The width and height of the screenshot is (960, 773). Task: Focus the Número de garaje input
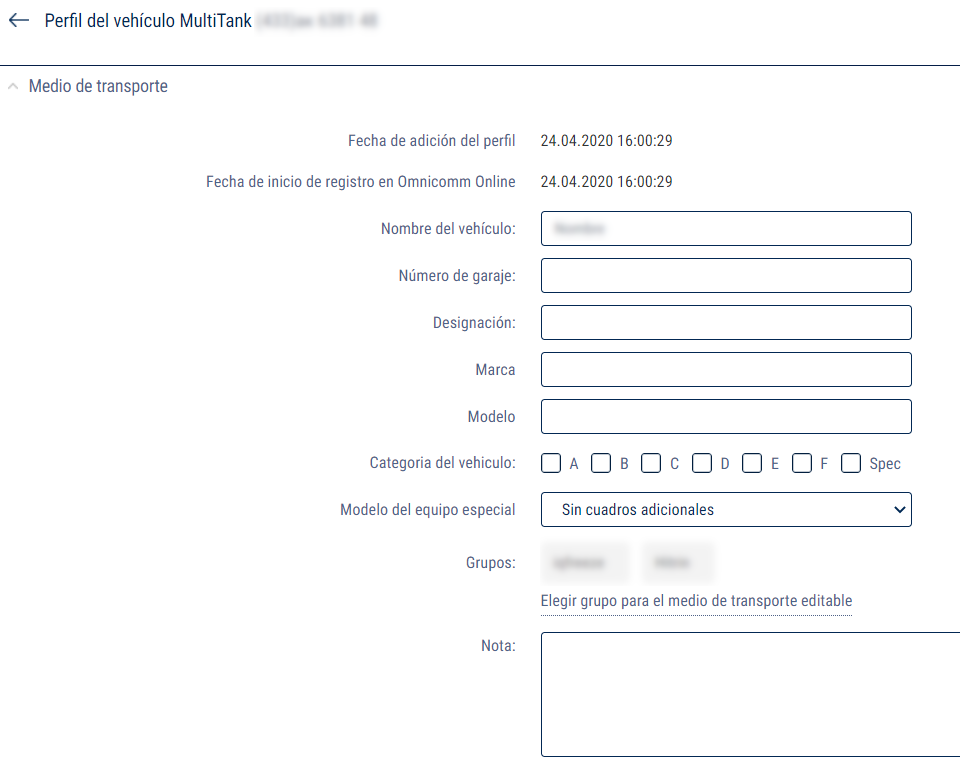click(726, 275)
